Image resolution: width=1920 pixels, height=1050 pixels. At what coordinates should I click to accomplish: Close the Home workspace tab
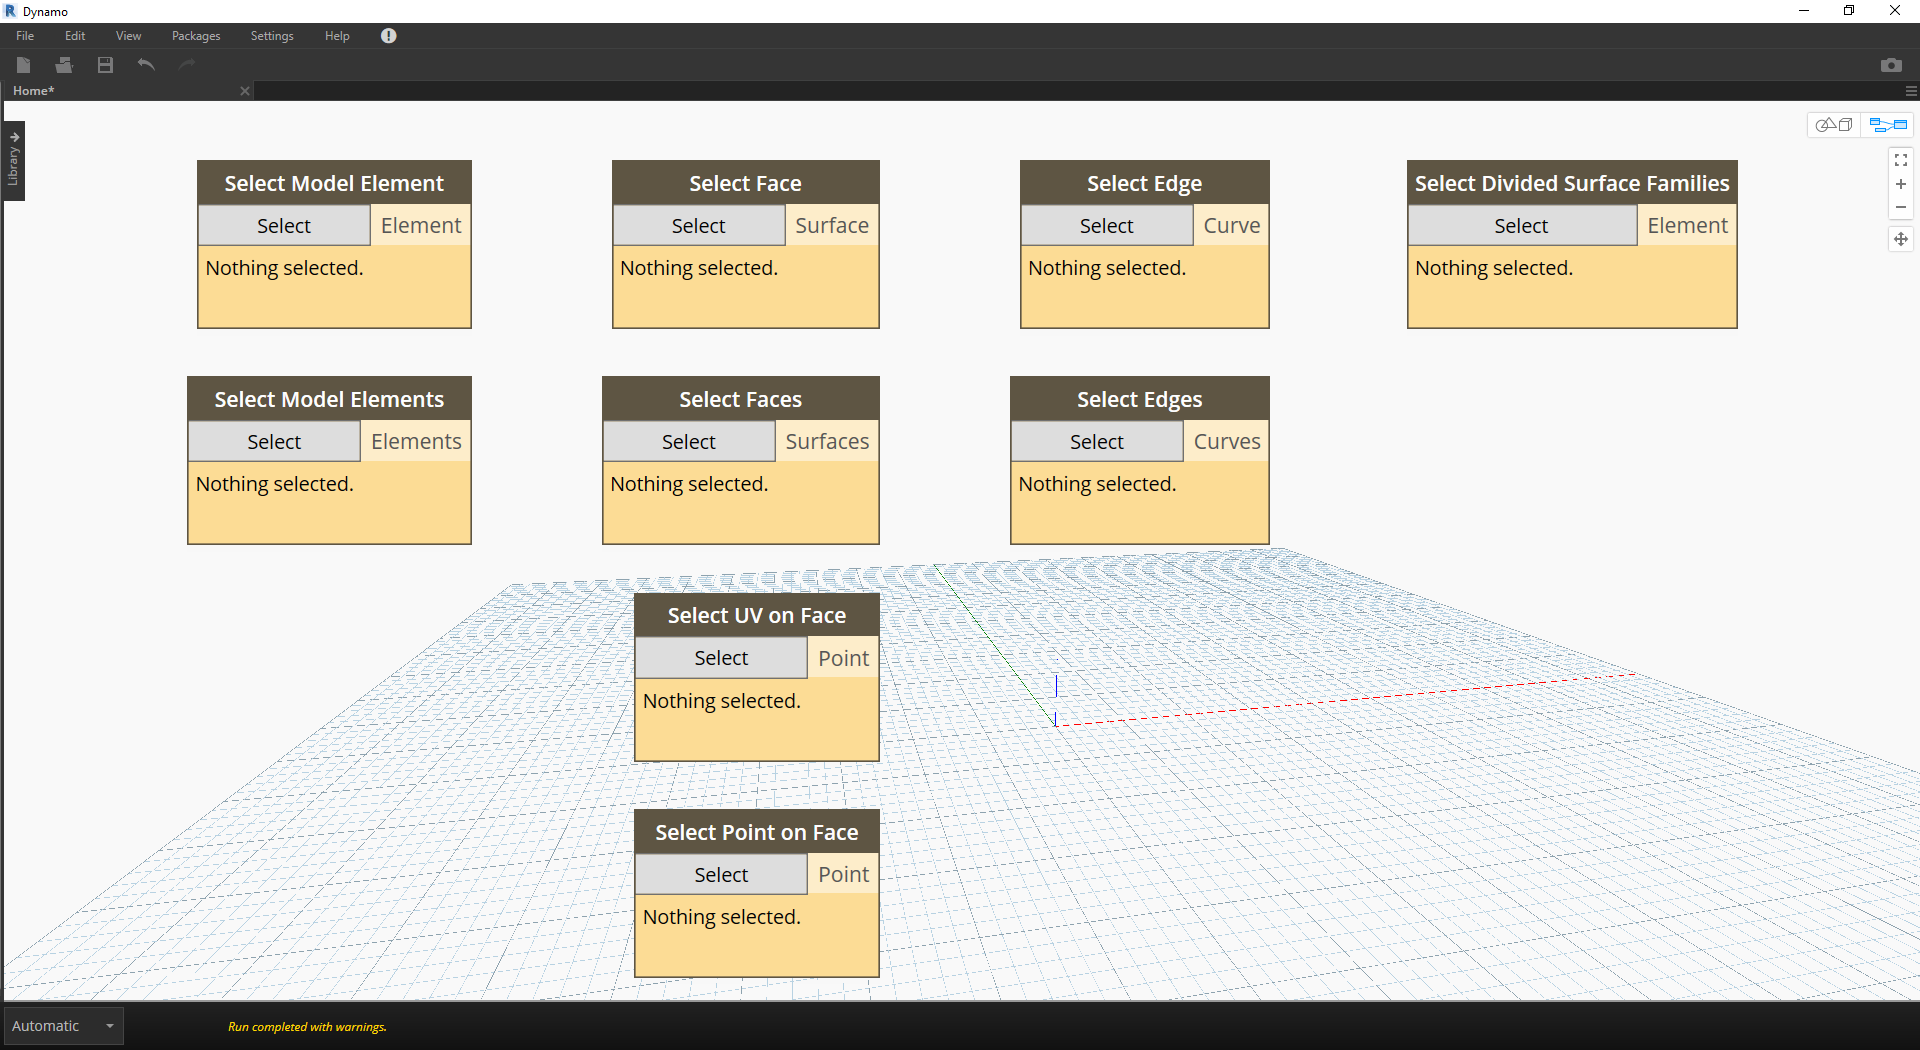pos(245,91)
